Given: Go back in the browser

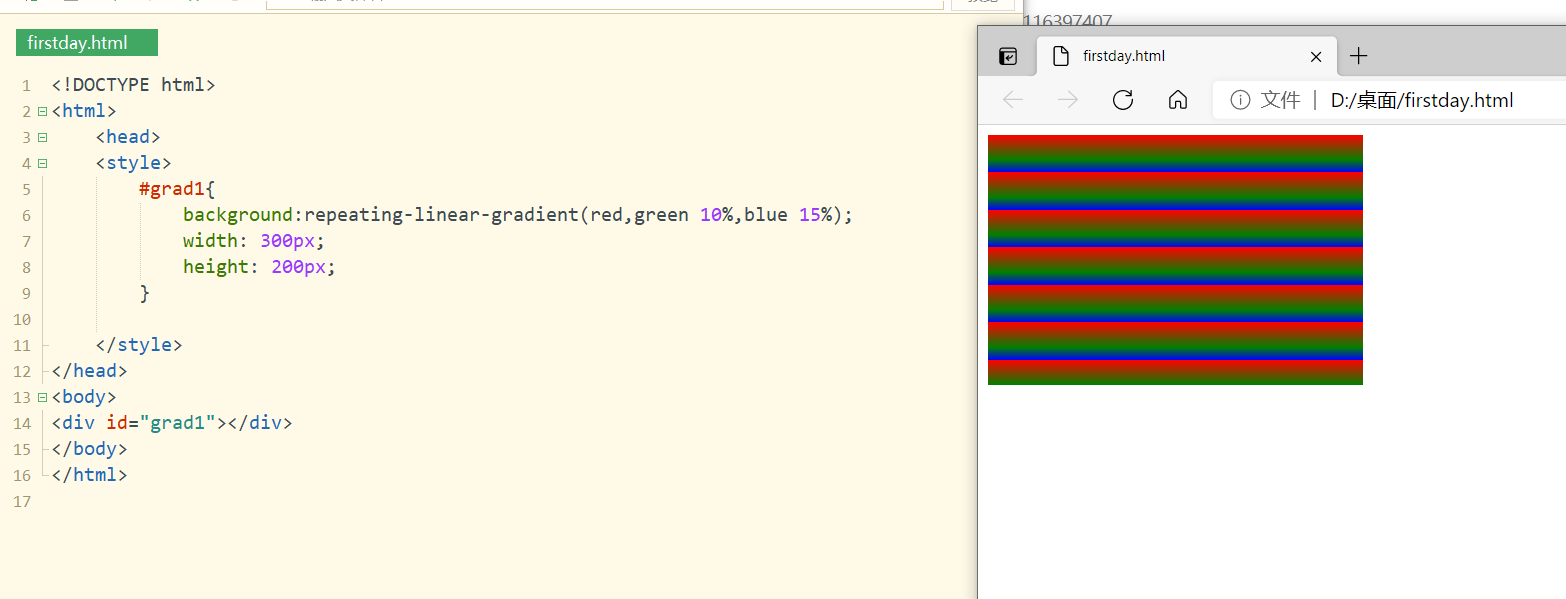Looking at the screenshot, I should tap(1013, 100).
